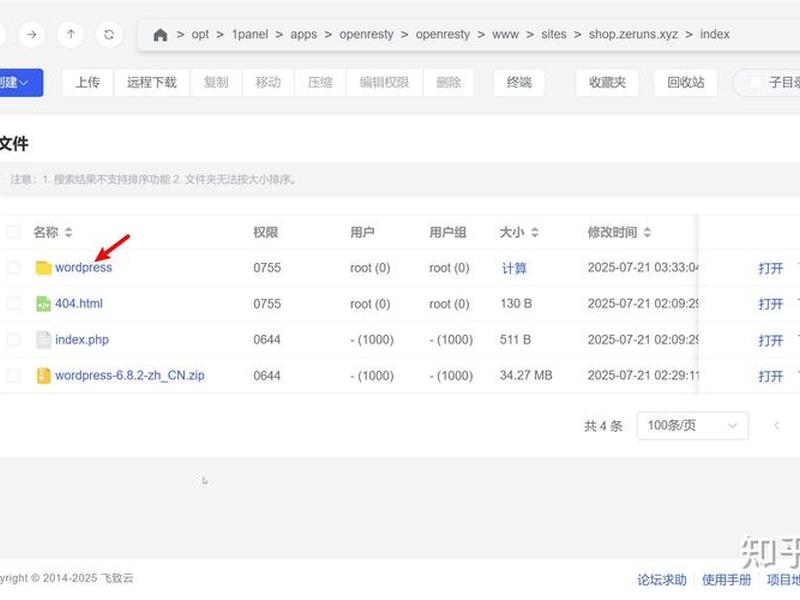Click 打开 in the index.php row
Viewport: 800px width, 600px height.
[x=770, y=340]
